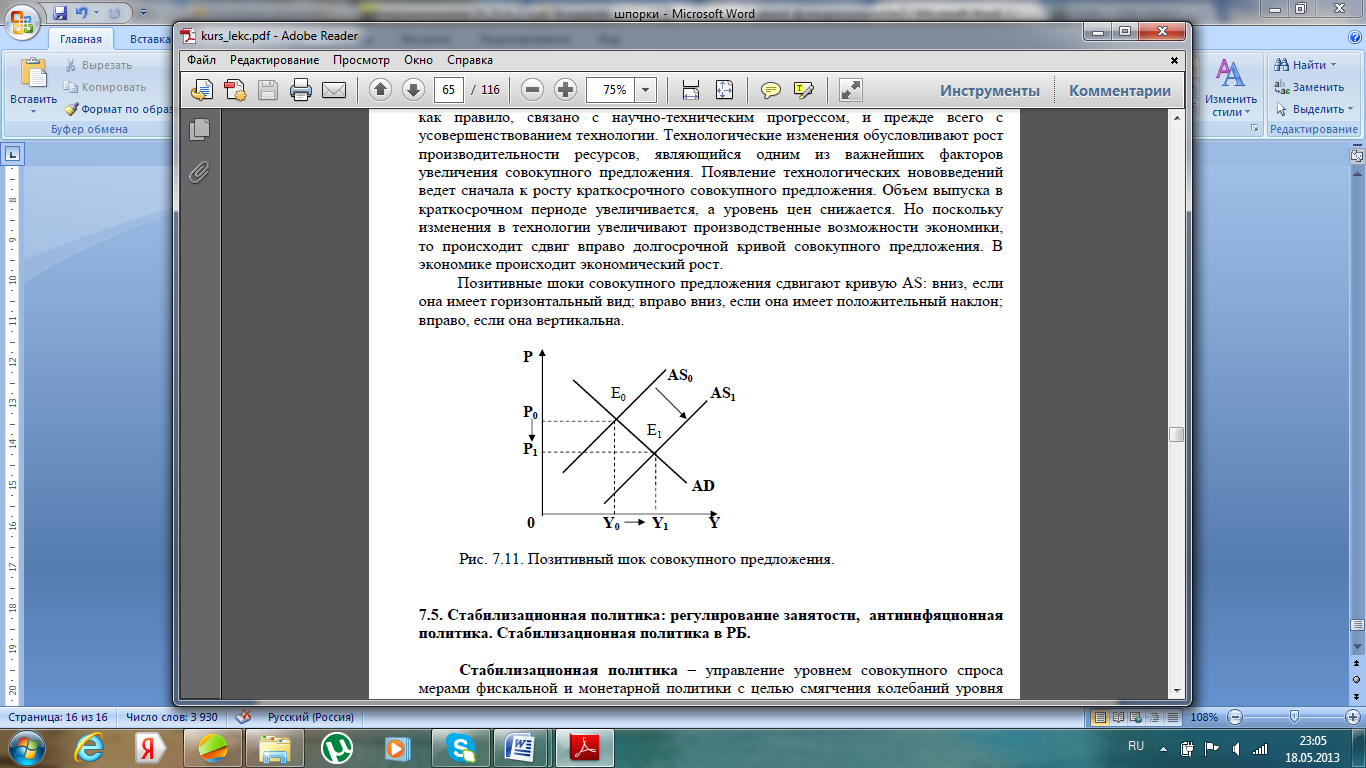
Task: Open the Просмотр menu
Action: [x=361, y=60]
